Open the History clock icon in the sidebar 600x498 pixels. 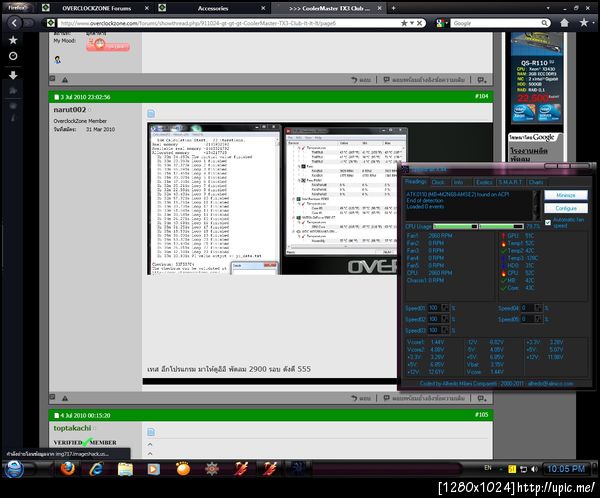pyautogui.click(x=13, y=56)
